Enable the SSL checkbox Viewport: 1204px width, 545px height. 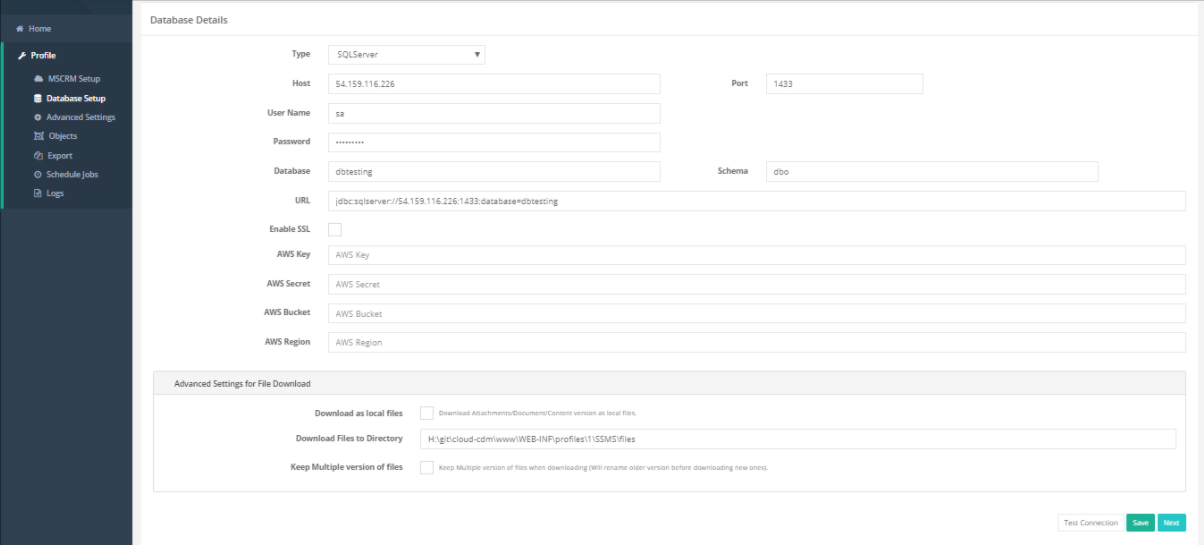coord(335,230)
